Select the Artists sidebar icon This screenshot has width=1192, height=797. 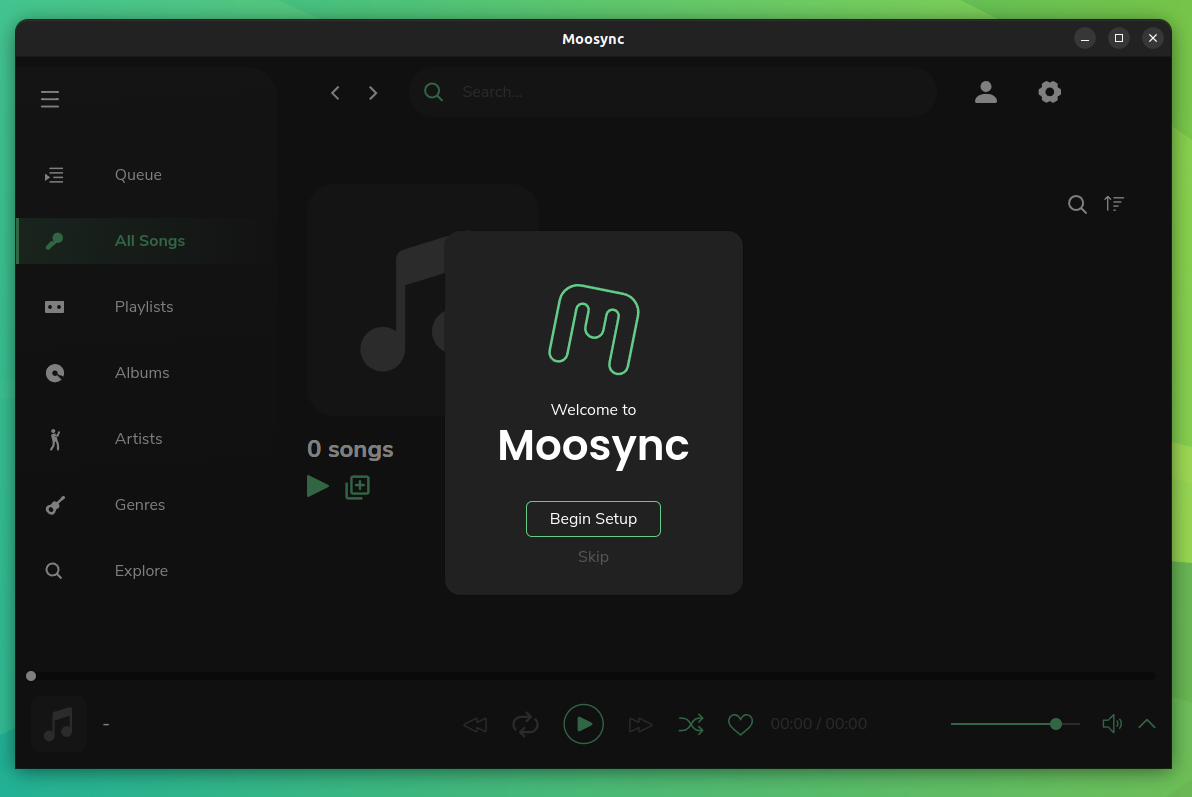(x=54, y=438)
